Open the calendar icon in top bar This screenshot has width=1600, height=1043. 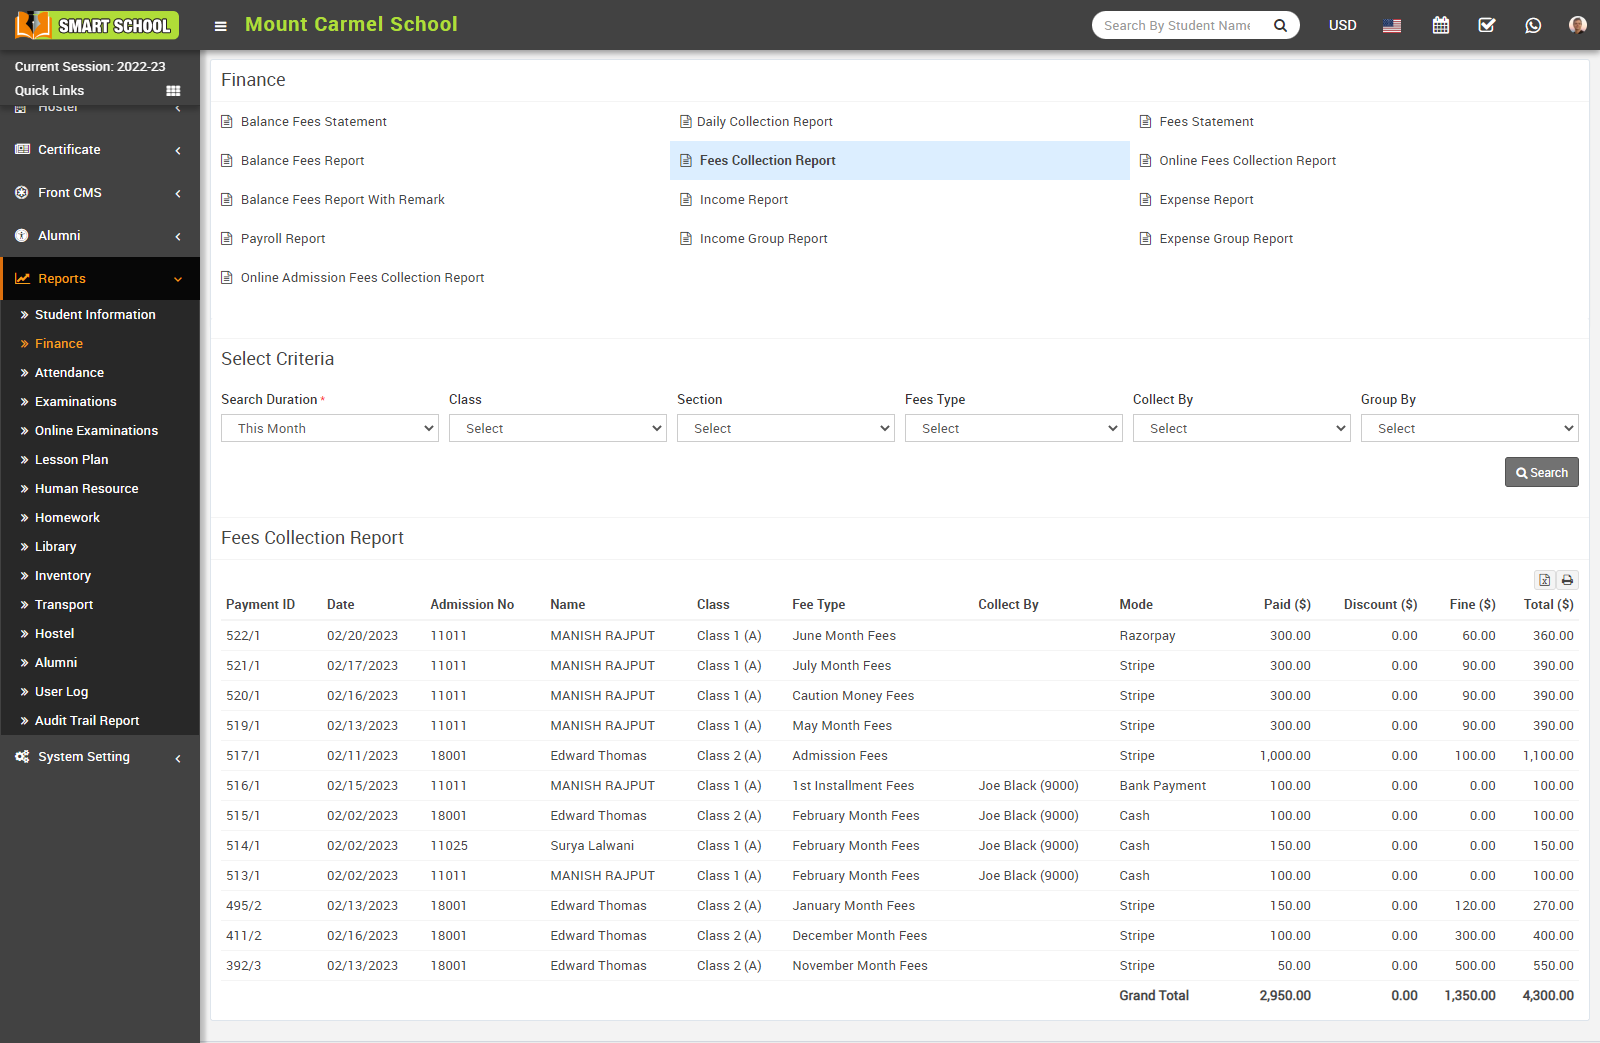tap(1440, 25)
